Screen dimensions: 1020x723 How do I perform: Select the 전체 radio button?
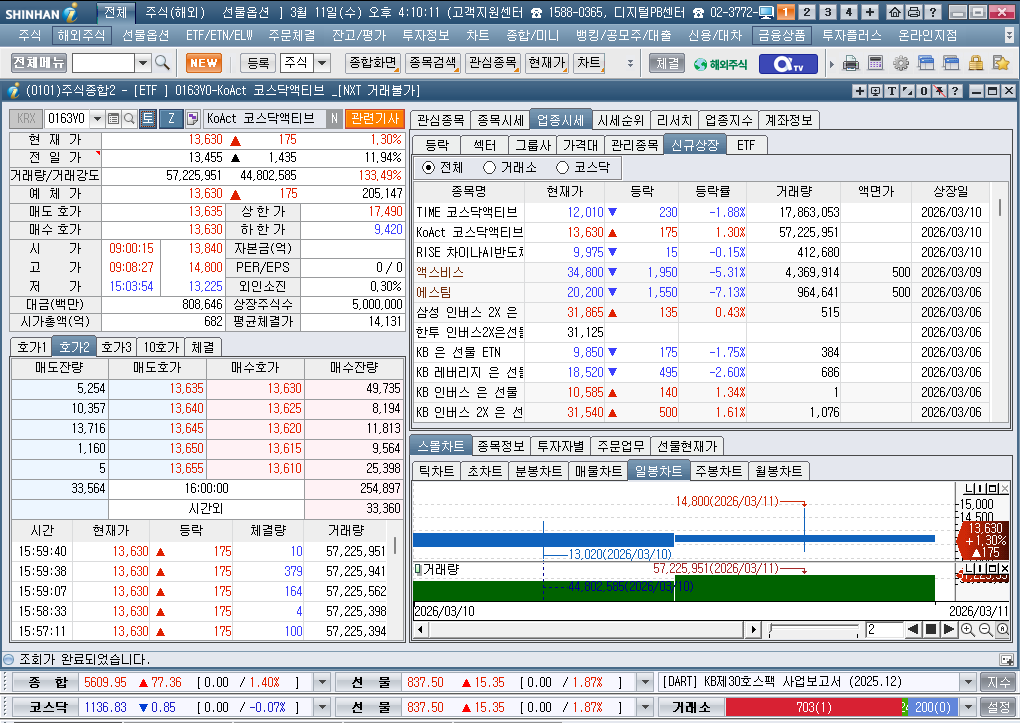click(x=428, y=168)
